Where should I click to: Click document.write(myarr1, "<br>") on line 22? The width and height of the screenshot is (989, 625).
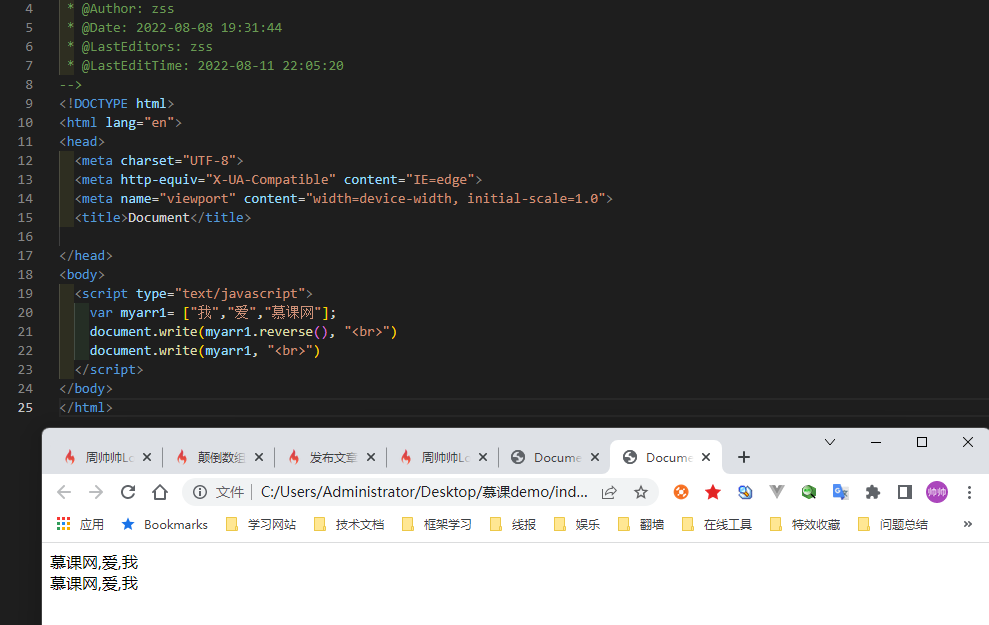tap(205, 351)
